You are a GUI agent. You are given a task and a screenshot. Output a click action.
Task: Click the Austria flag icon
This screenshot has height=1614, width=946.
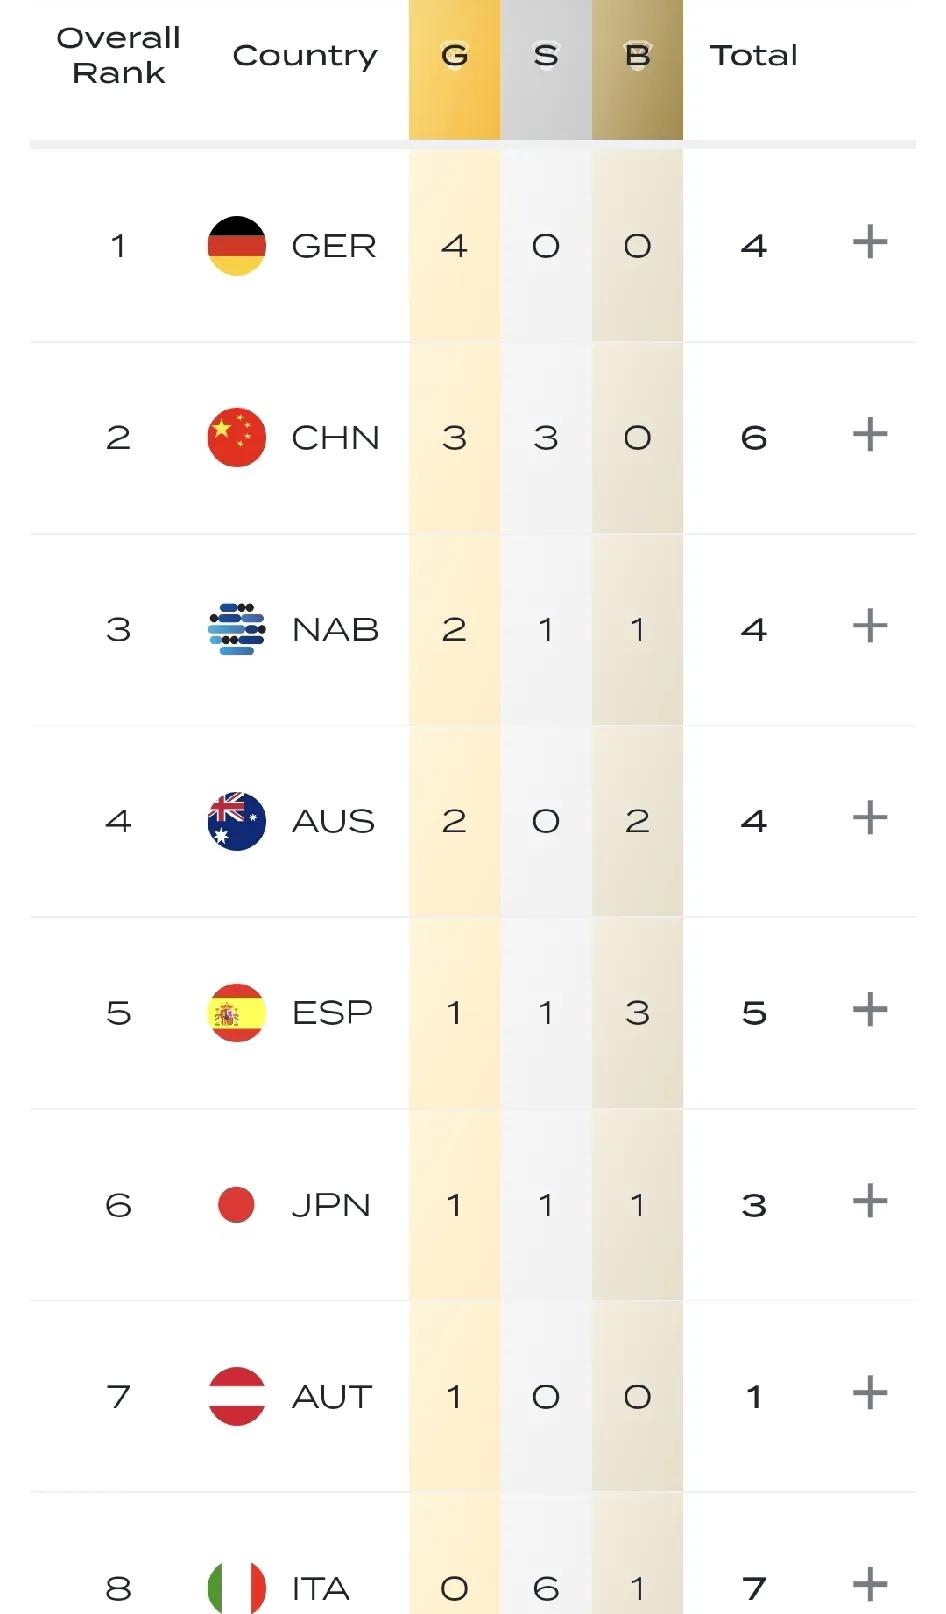[x=236, y=1396]
